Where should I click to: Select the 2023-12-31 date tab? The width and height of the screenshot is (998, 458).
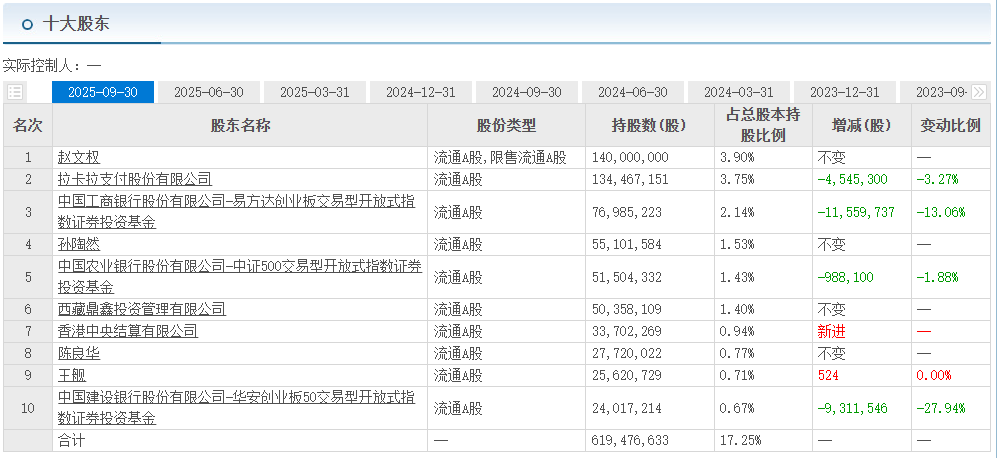[845, 92]
